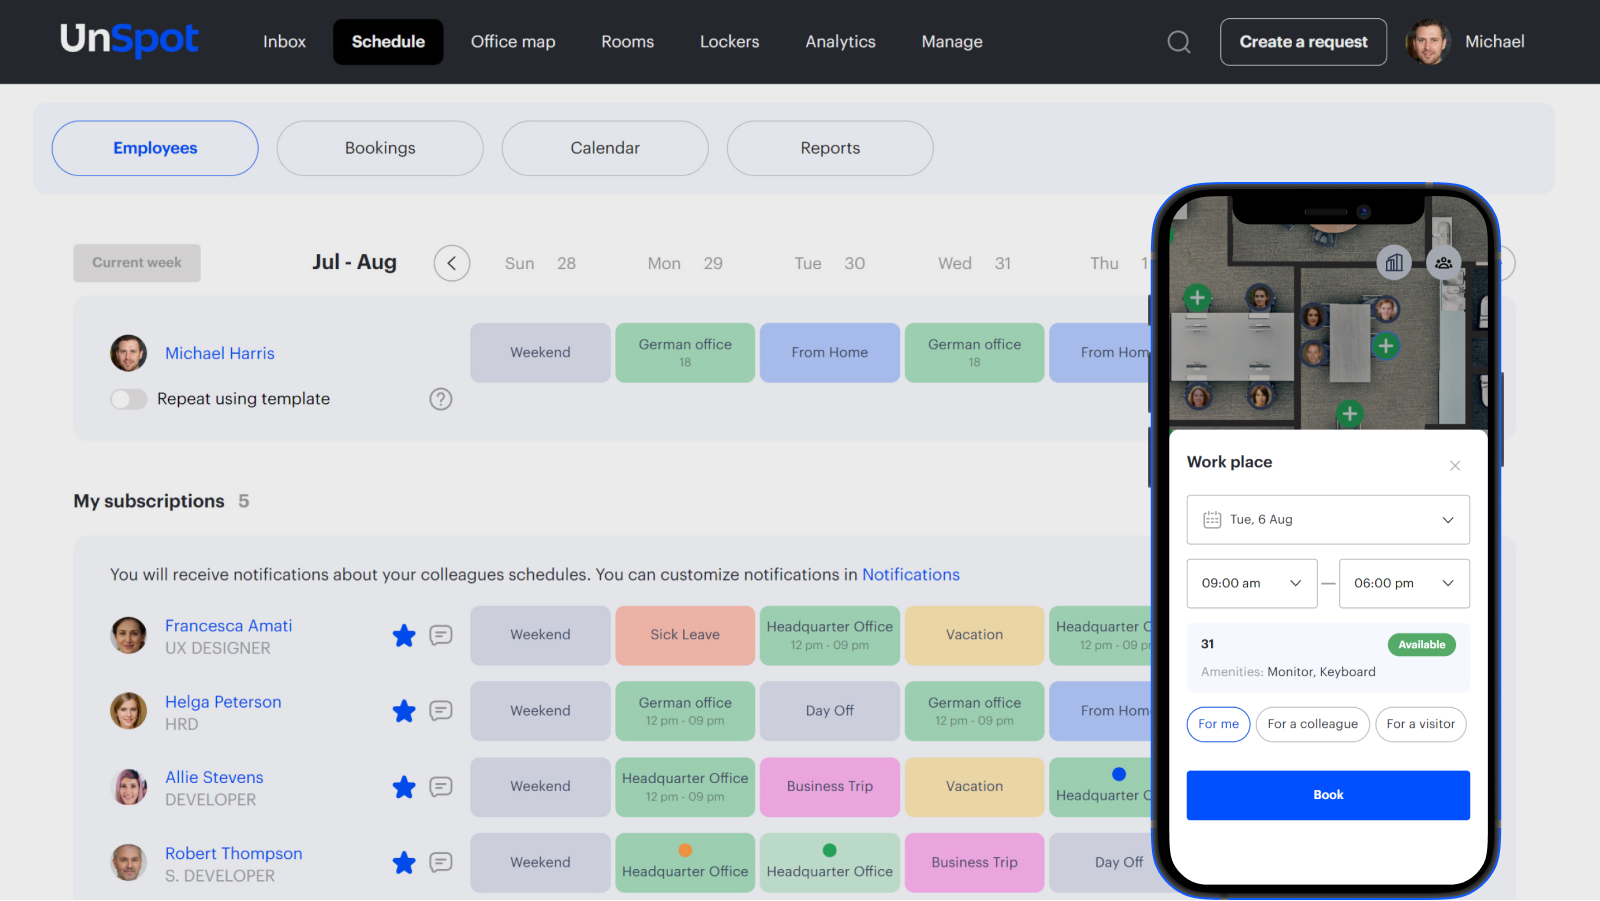The image size is (1600, 901).
Task: Switch to the Bookings tab
Action: [380, 148]
